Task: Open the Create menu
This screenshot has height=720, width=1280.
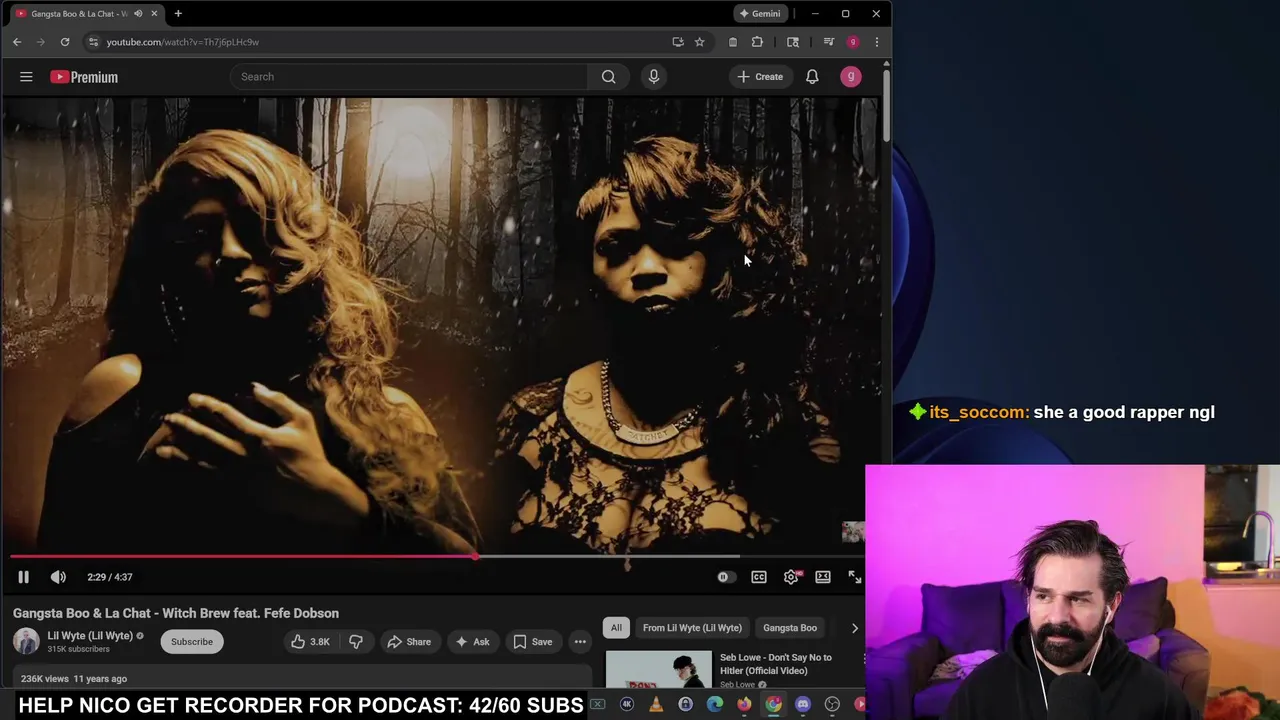Action: pyautogui.click(x=760, y=77)
